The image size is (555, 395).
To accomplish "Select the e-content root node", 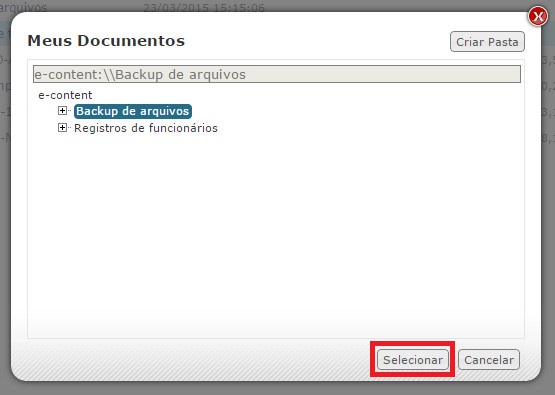I will click(x=65, y=95).
